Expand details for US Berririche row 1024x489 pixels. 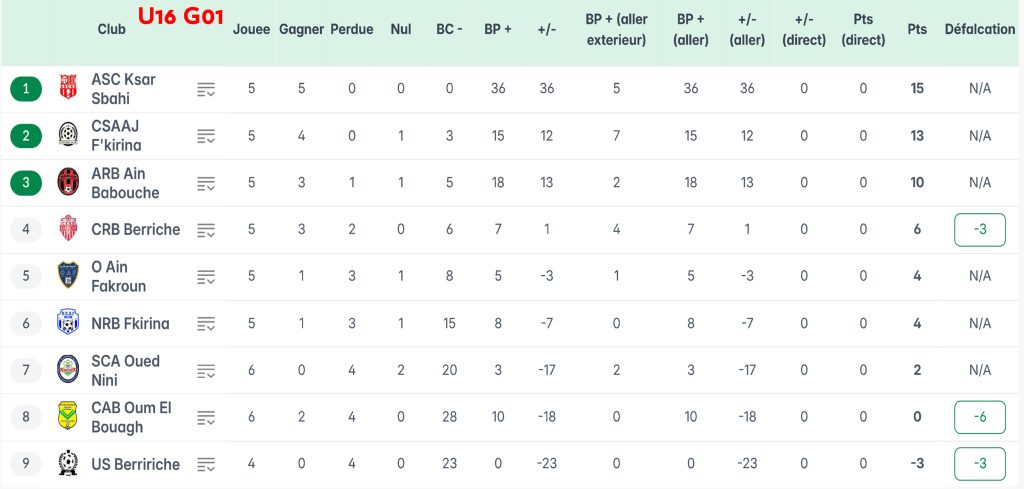pos(206,464)
